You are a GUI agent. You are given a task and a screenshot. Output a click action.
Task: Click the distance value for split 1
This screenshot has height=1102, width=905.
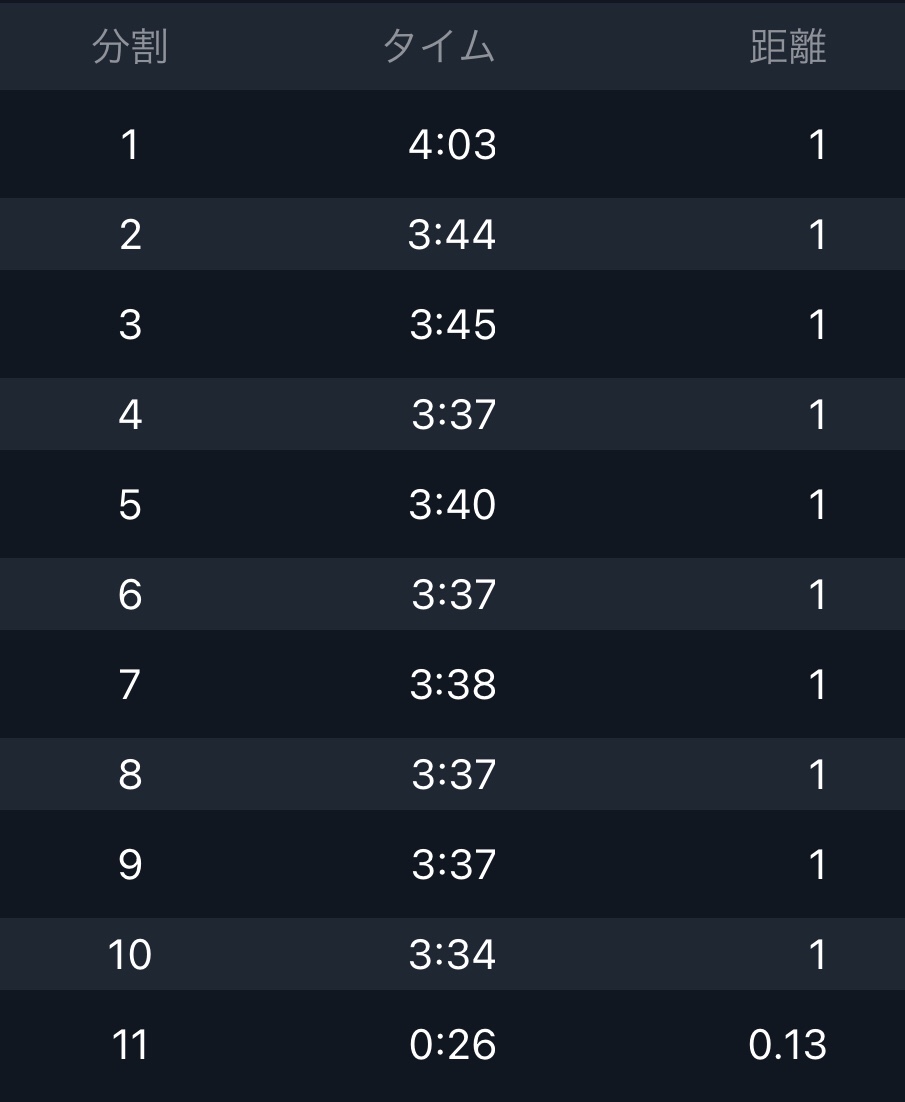coord(817,145)
